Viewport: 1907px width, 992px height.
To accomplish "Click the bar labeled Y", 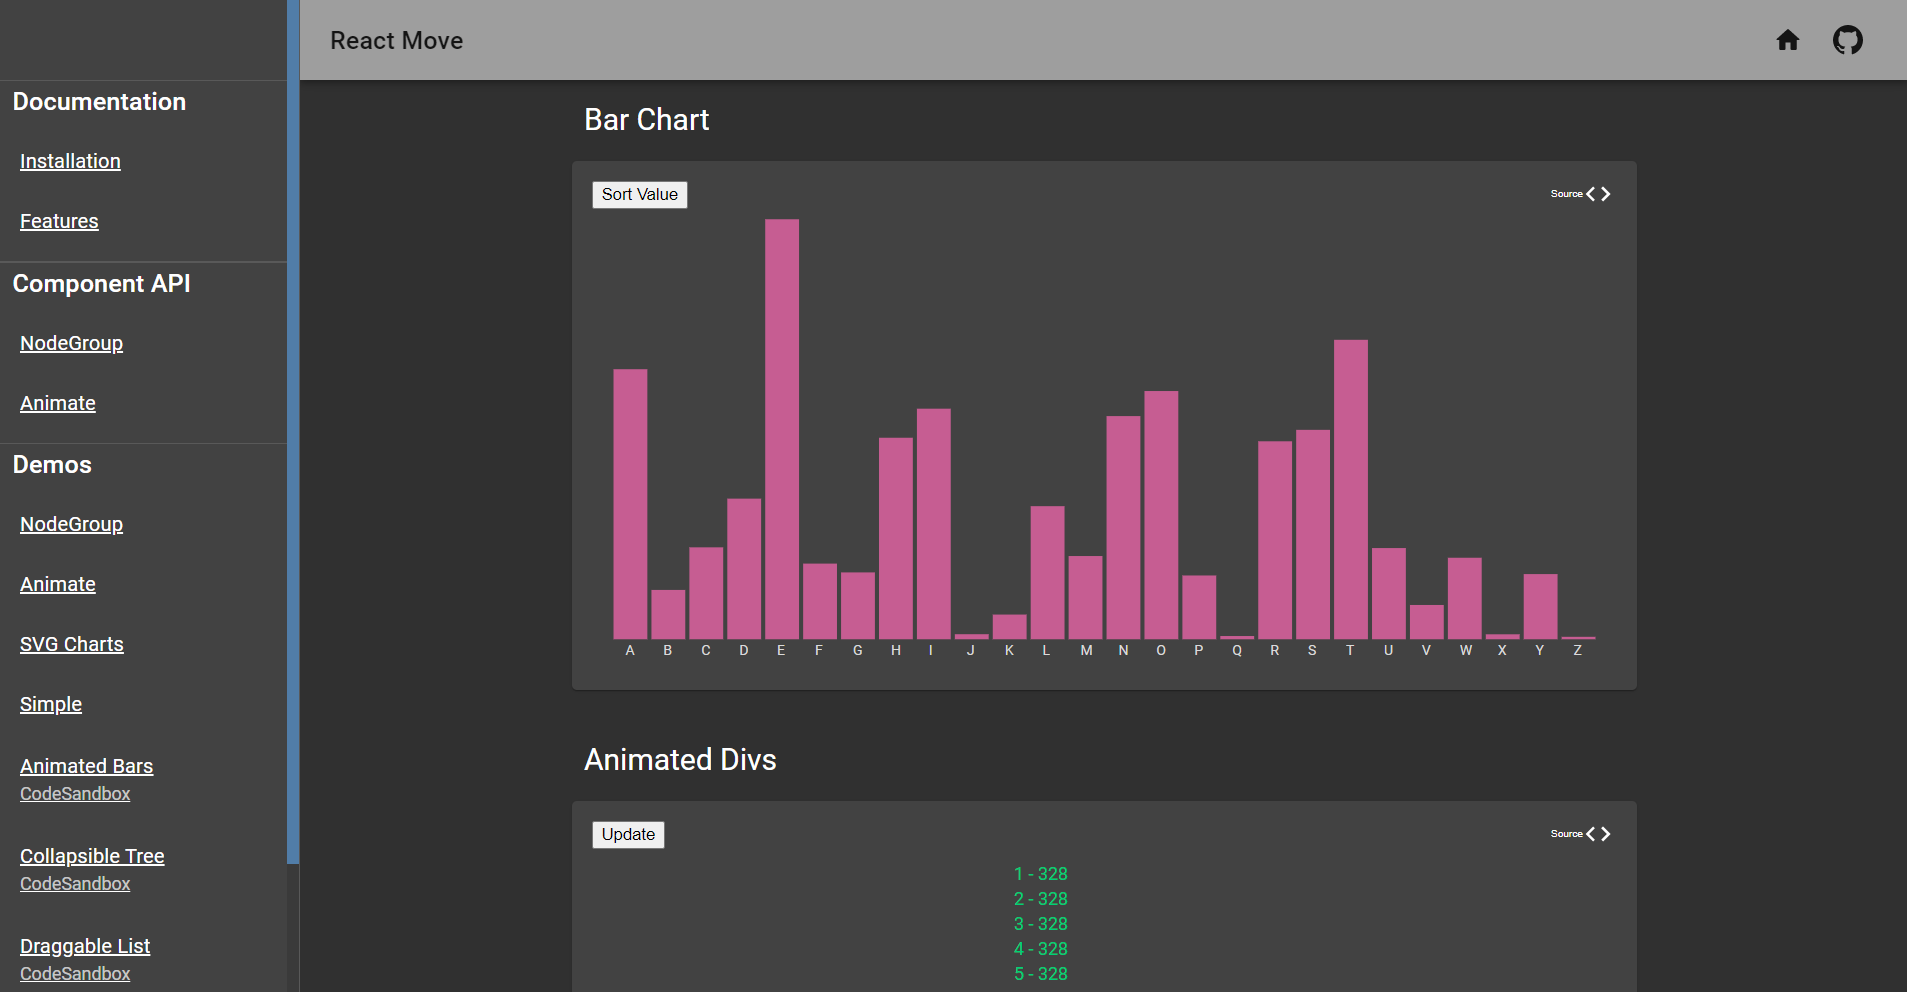I will click(x=1541, y=606).
